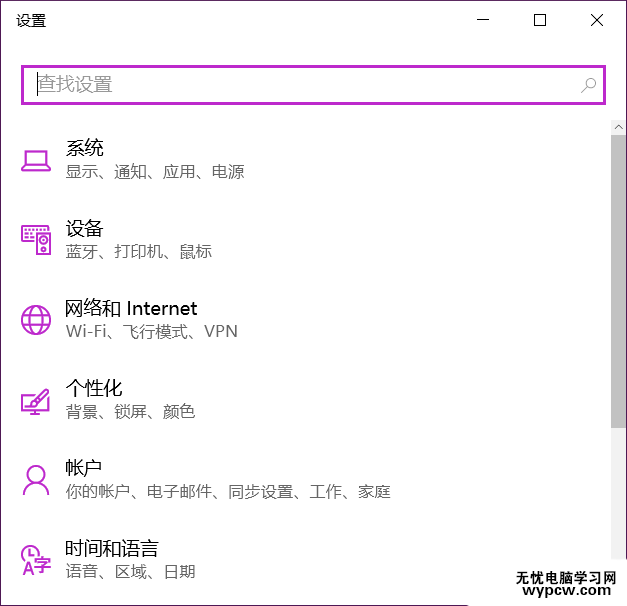Click the Accounts person icon
The image size is (627, 606).
click(x=36, y=480)
